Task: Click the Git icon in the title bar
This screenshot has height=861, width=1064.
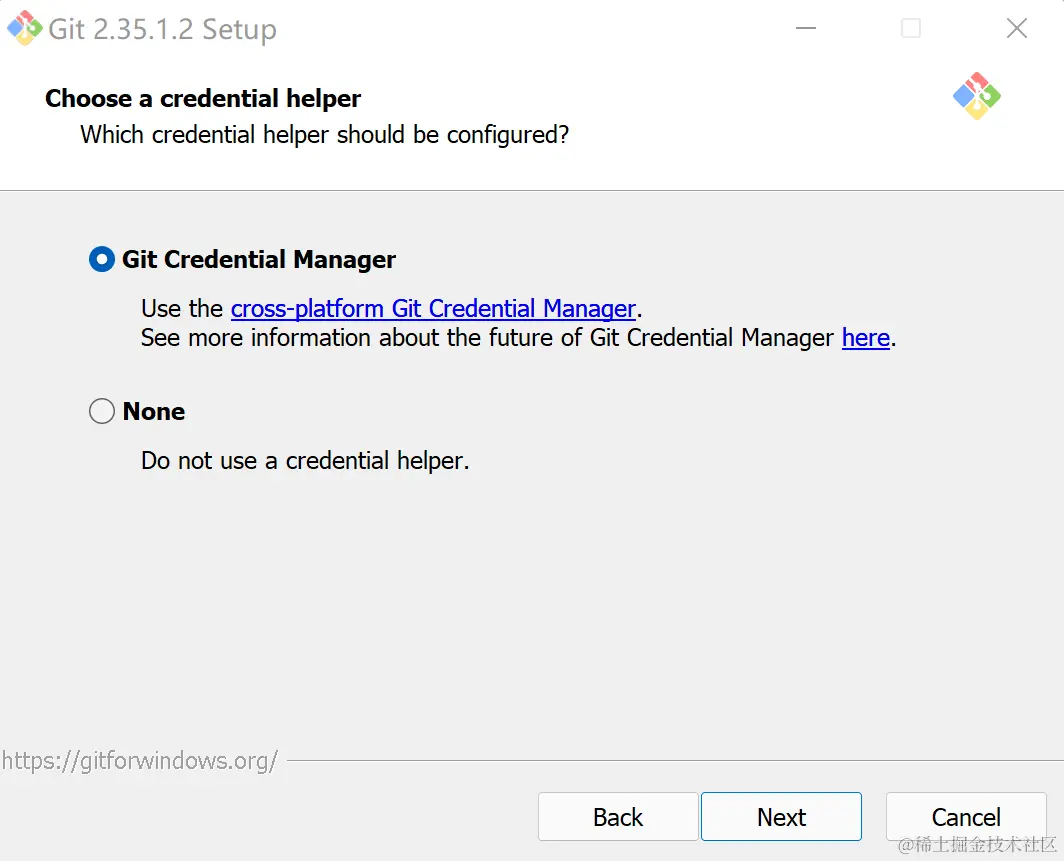Action: click(x=24, y=28)
